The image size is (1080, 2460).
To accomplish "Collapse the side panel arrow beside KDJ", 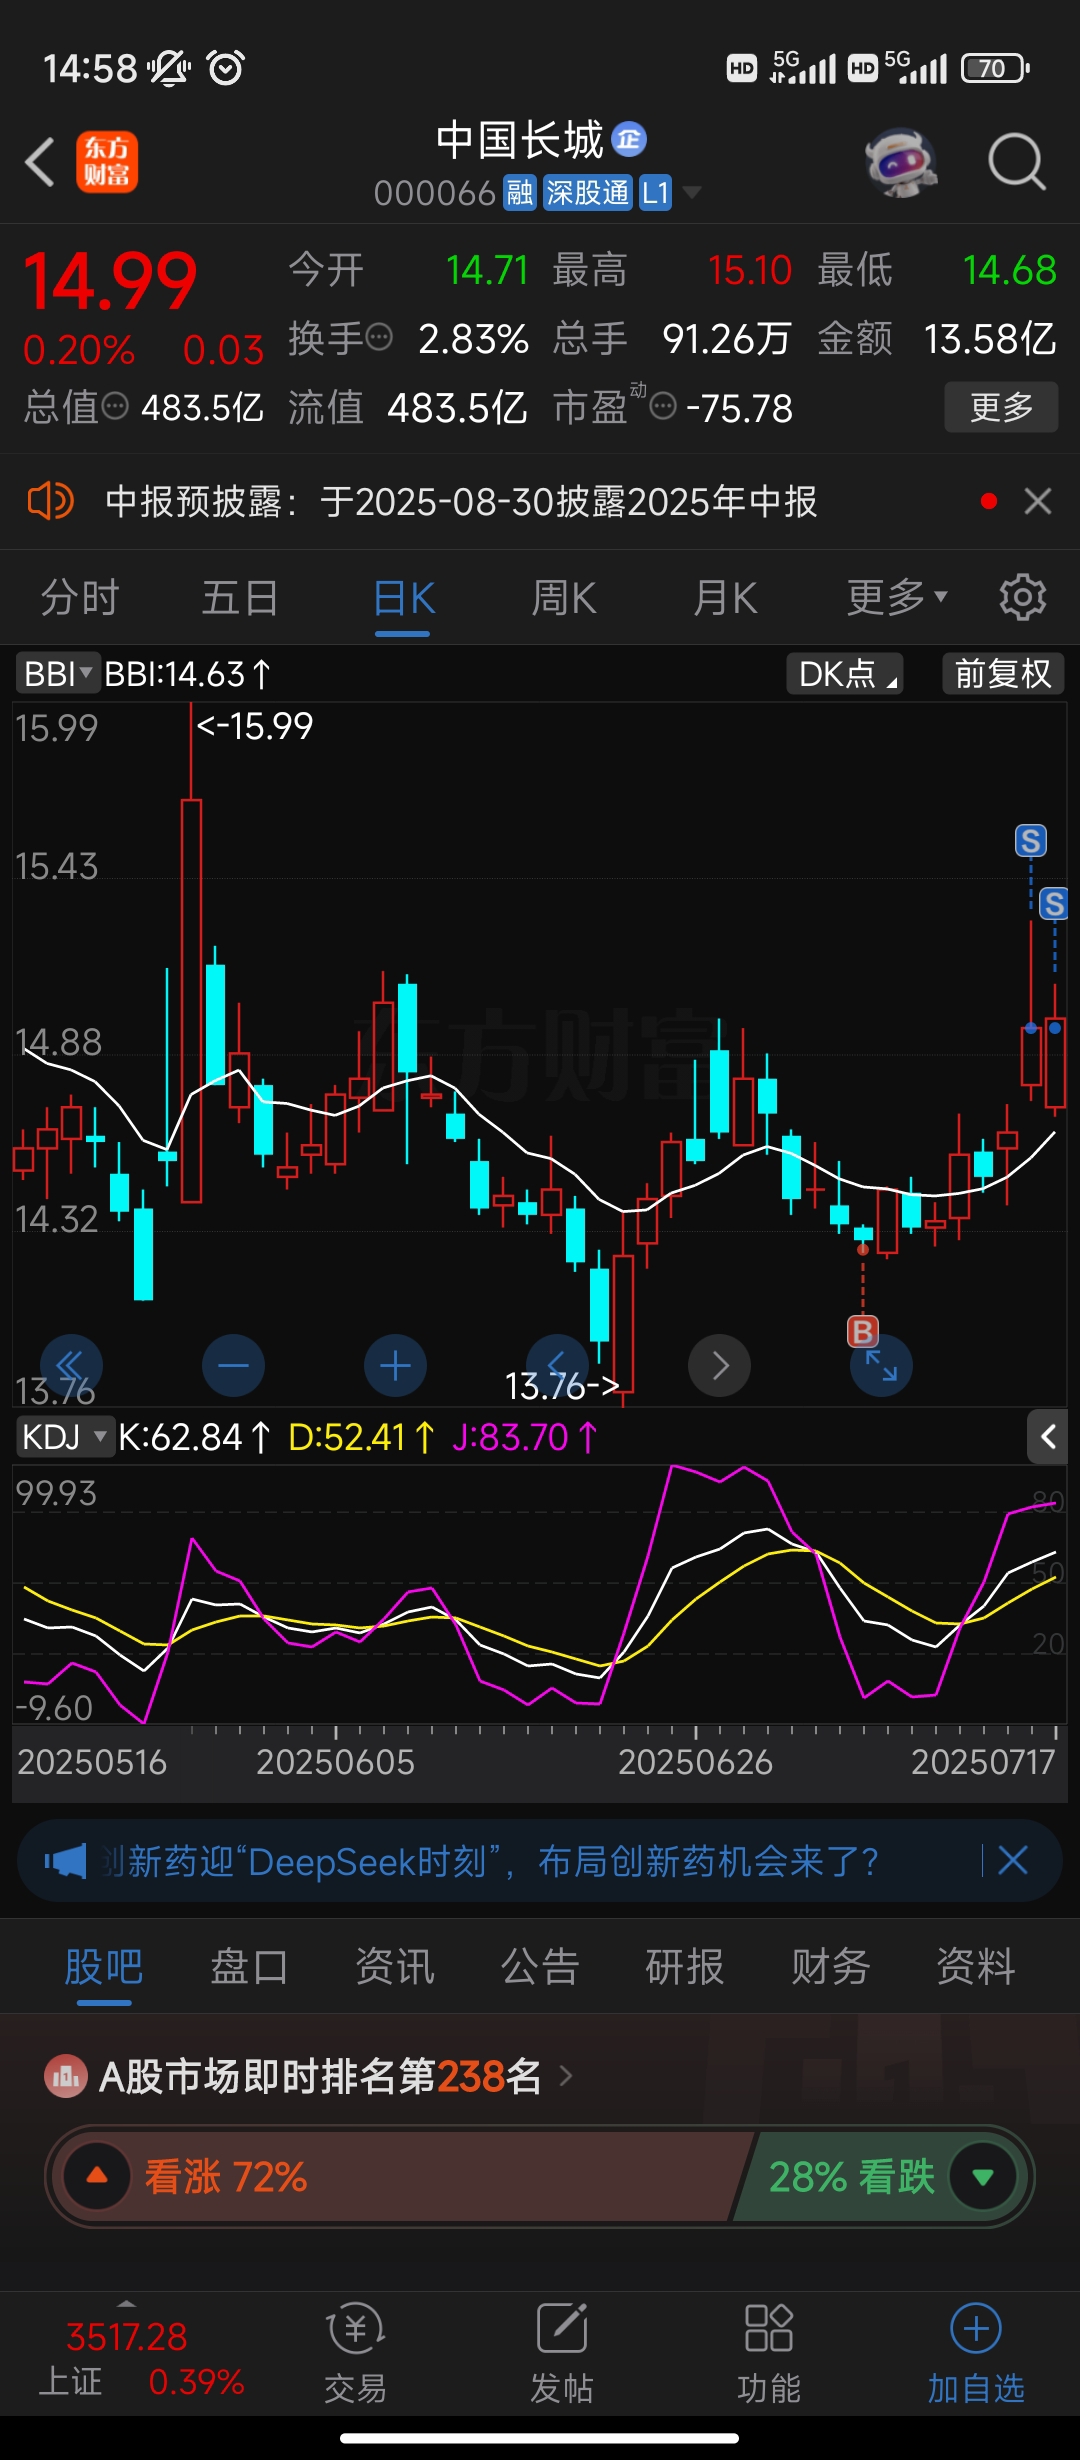I will click(1047, 1437).
